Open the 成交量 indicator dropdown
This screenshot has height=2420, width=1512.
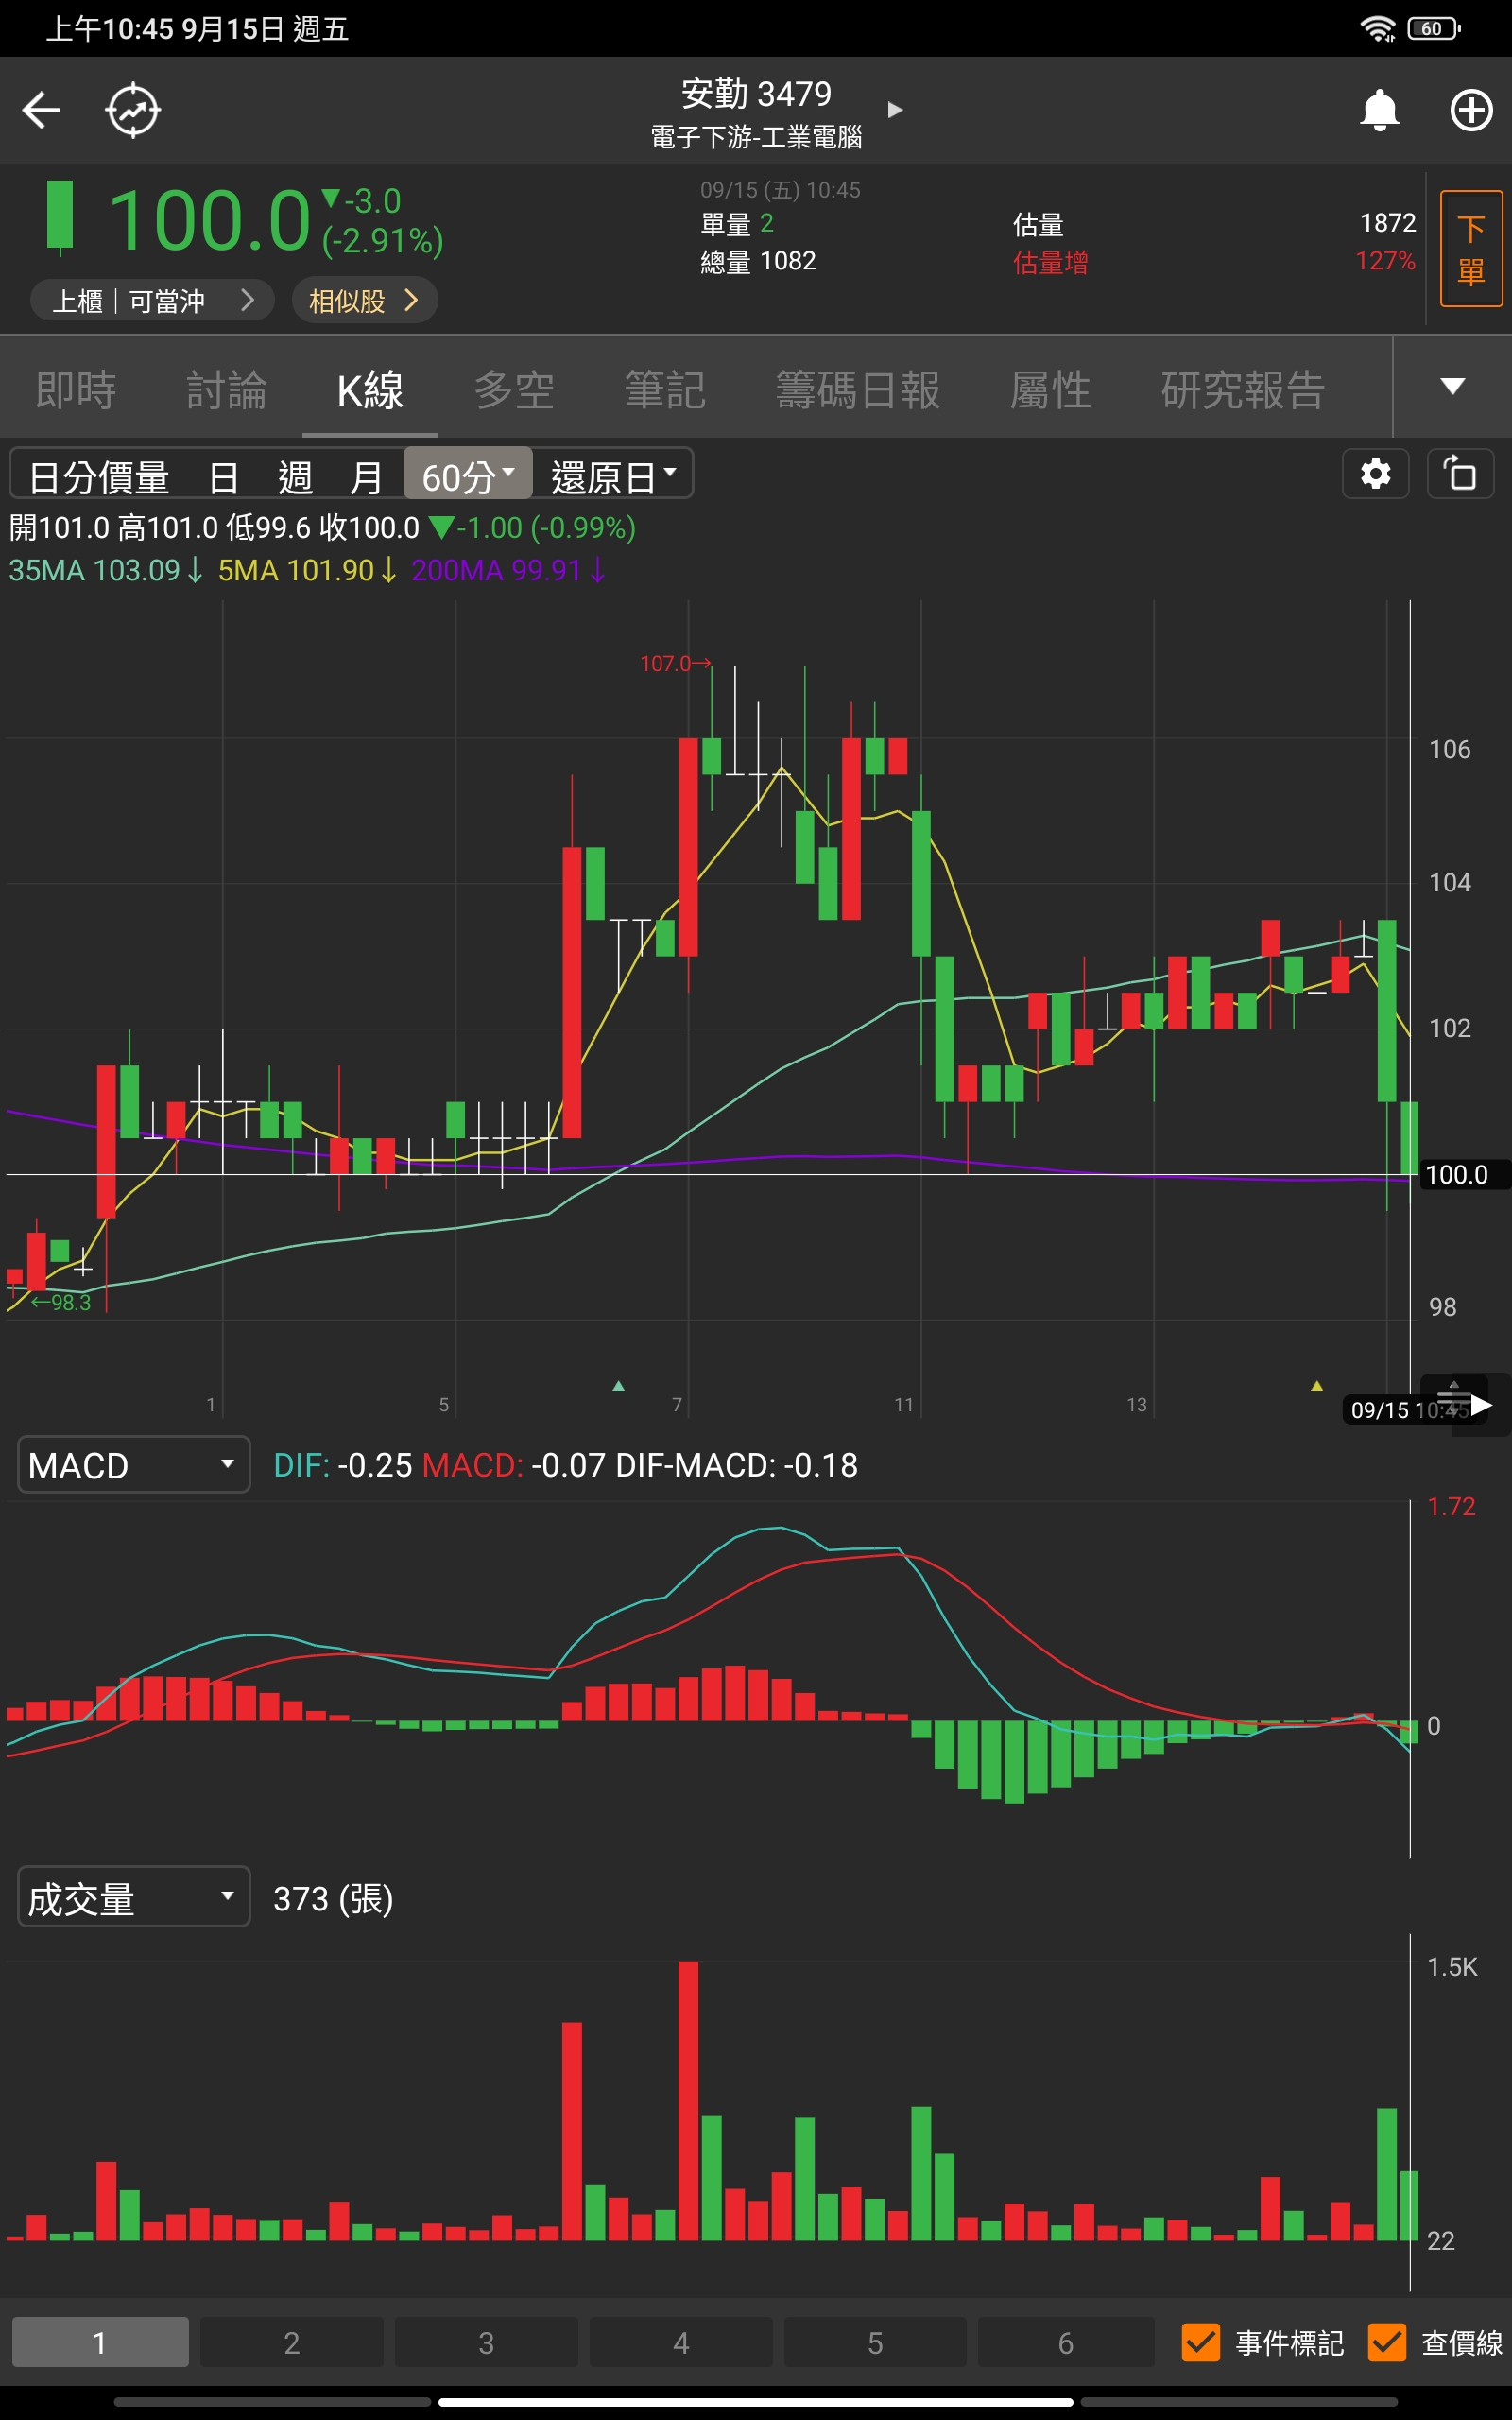(133, 1898)
